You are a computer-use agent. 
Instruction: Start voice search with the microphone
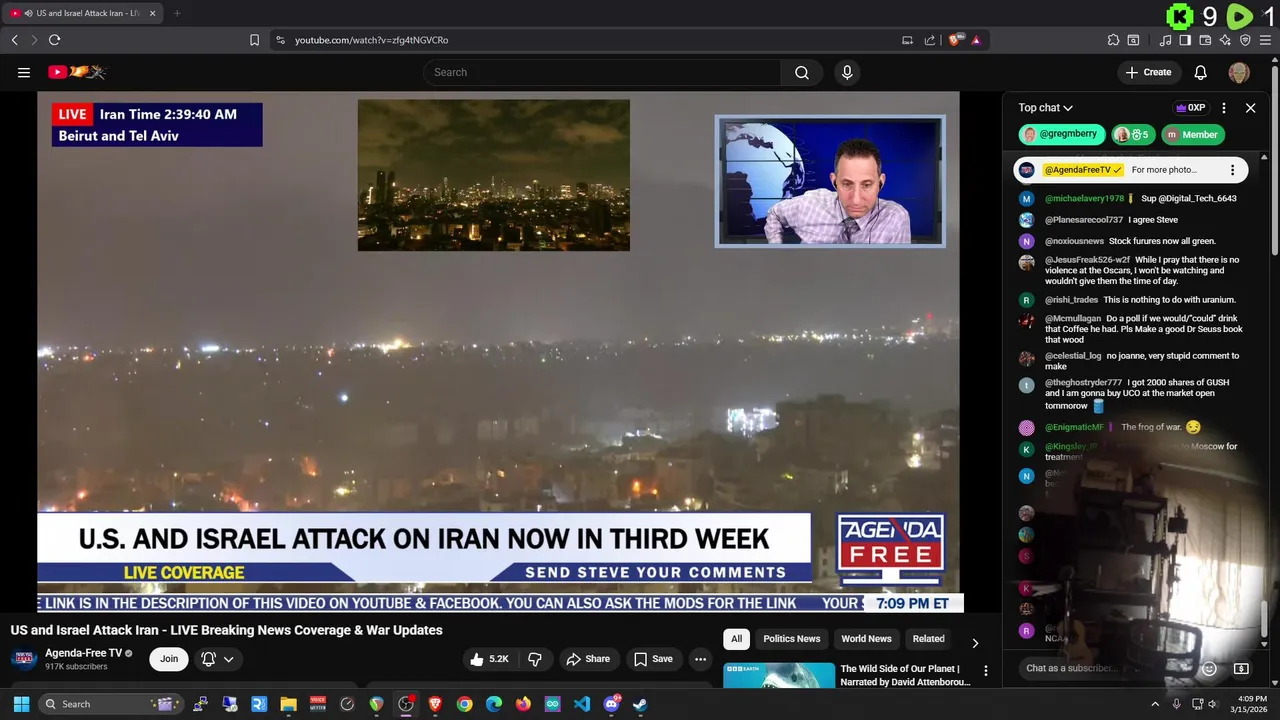(847, 72)
